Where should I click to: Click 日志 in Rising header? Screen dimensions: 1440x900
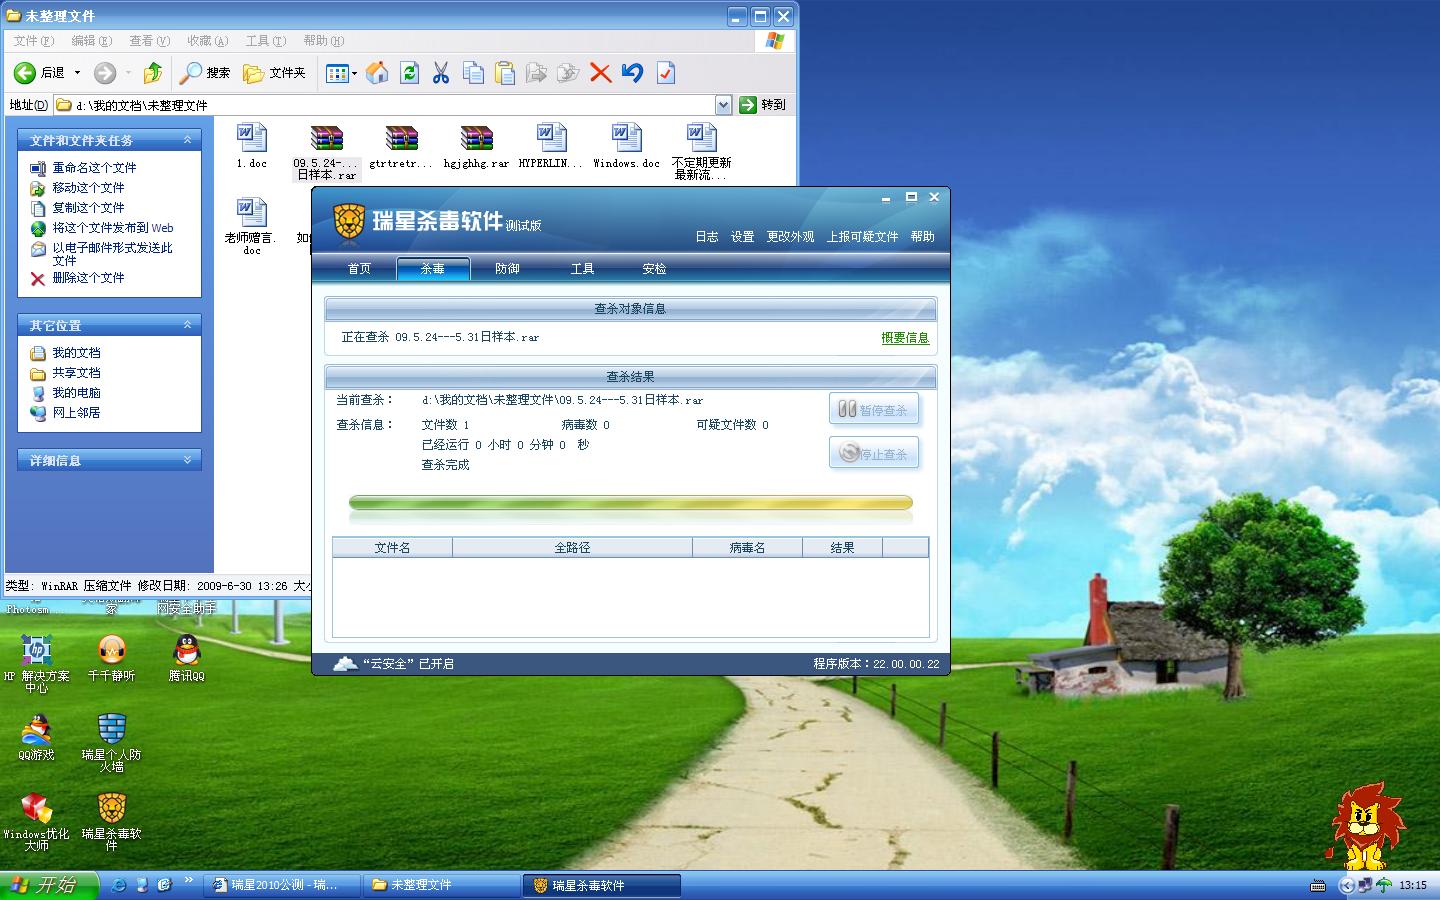[707, 237]
